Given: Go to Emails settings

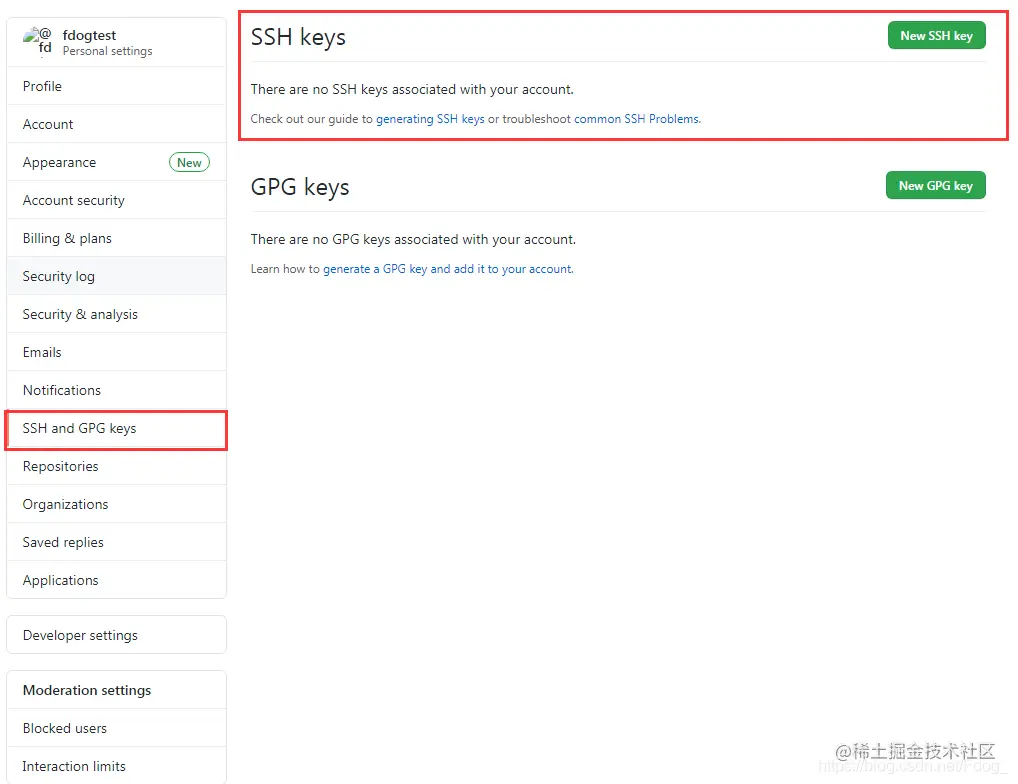Looking at the screenshot, I should pos(117,352).
